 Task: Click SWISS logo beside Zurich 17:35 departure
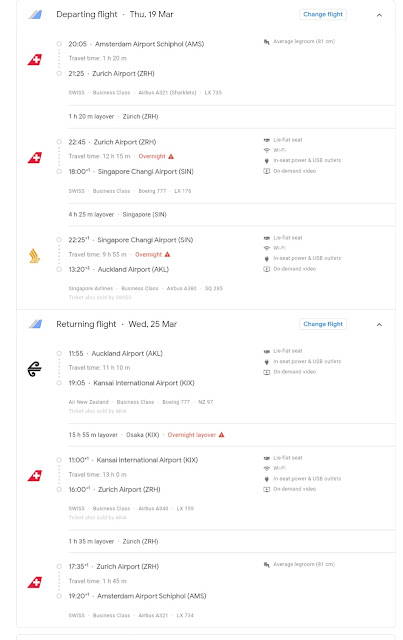click(x=35, y=582)
